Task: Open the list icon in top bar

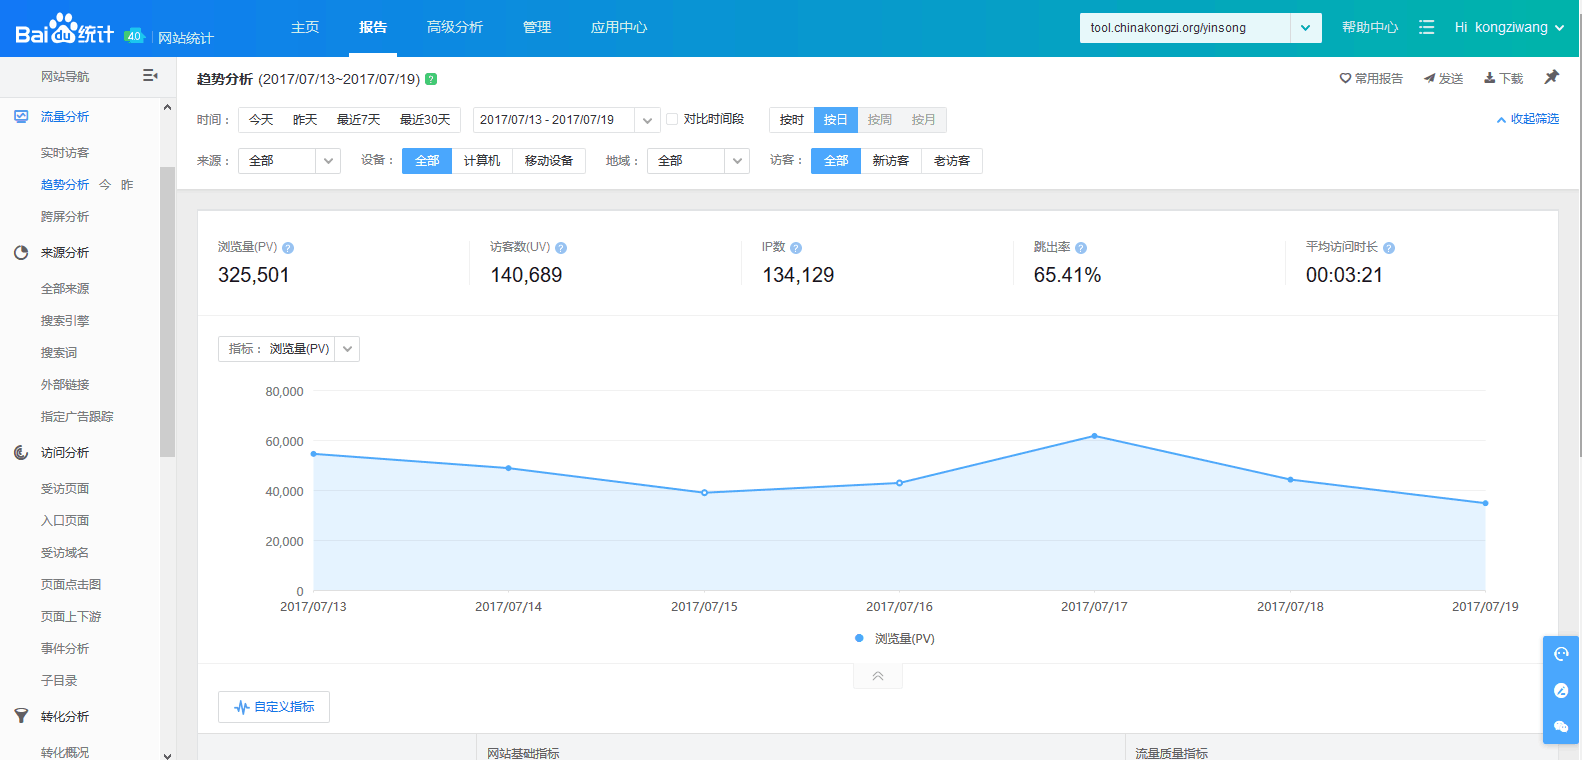Action: 1426,27
